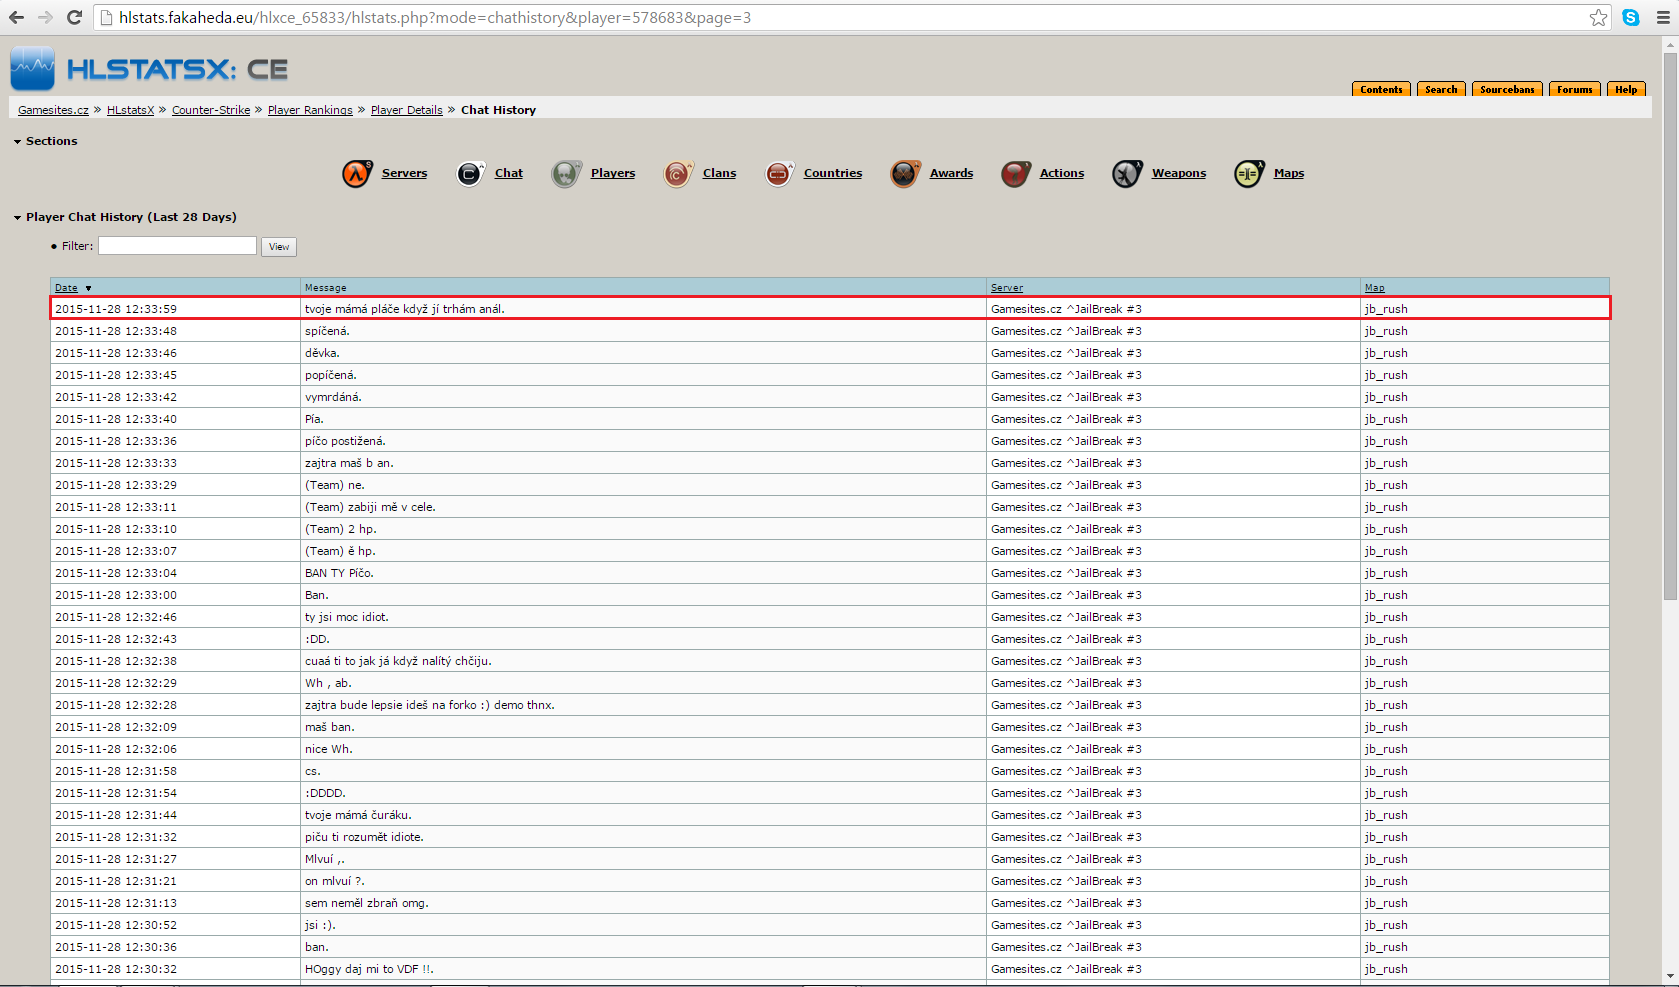Click the Awards section icon

[905, 174]
